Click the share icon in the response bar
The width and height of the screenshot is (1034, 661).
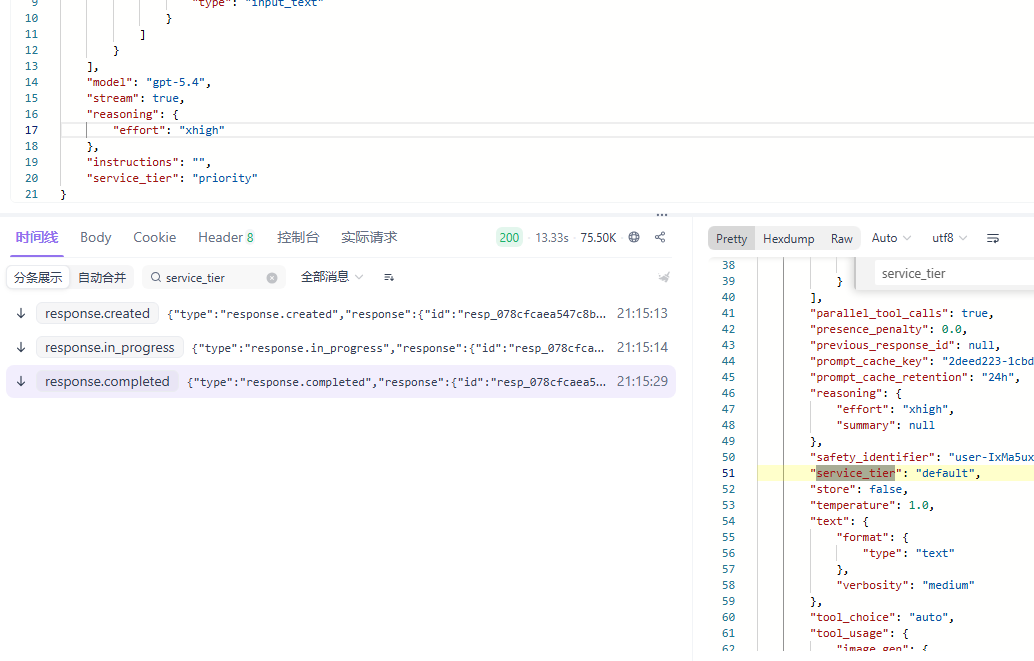tap(660, 237)
